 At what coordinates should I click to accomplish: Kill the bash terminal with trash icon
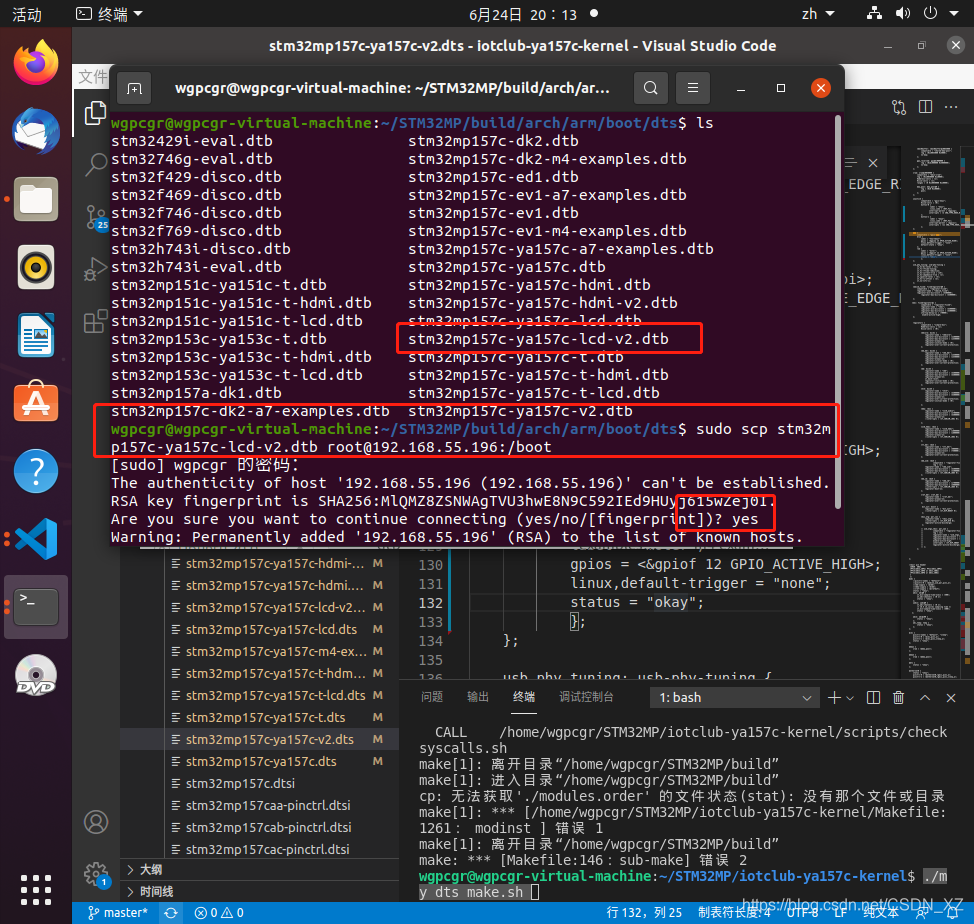pyautogui.click(x=898, y=697)
